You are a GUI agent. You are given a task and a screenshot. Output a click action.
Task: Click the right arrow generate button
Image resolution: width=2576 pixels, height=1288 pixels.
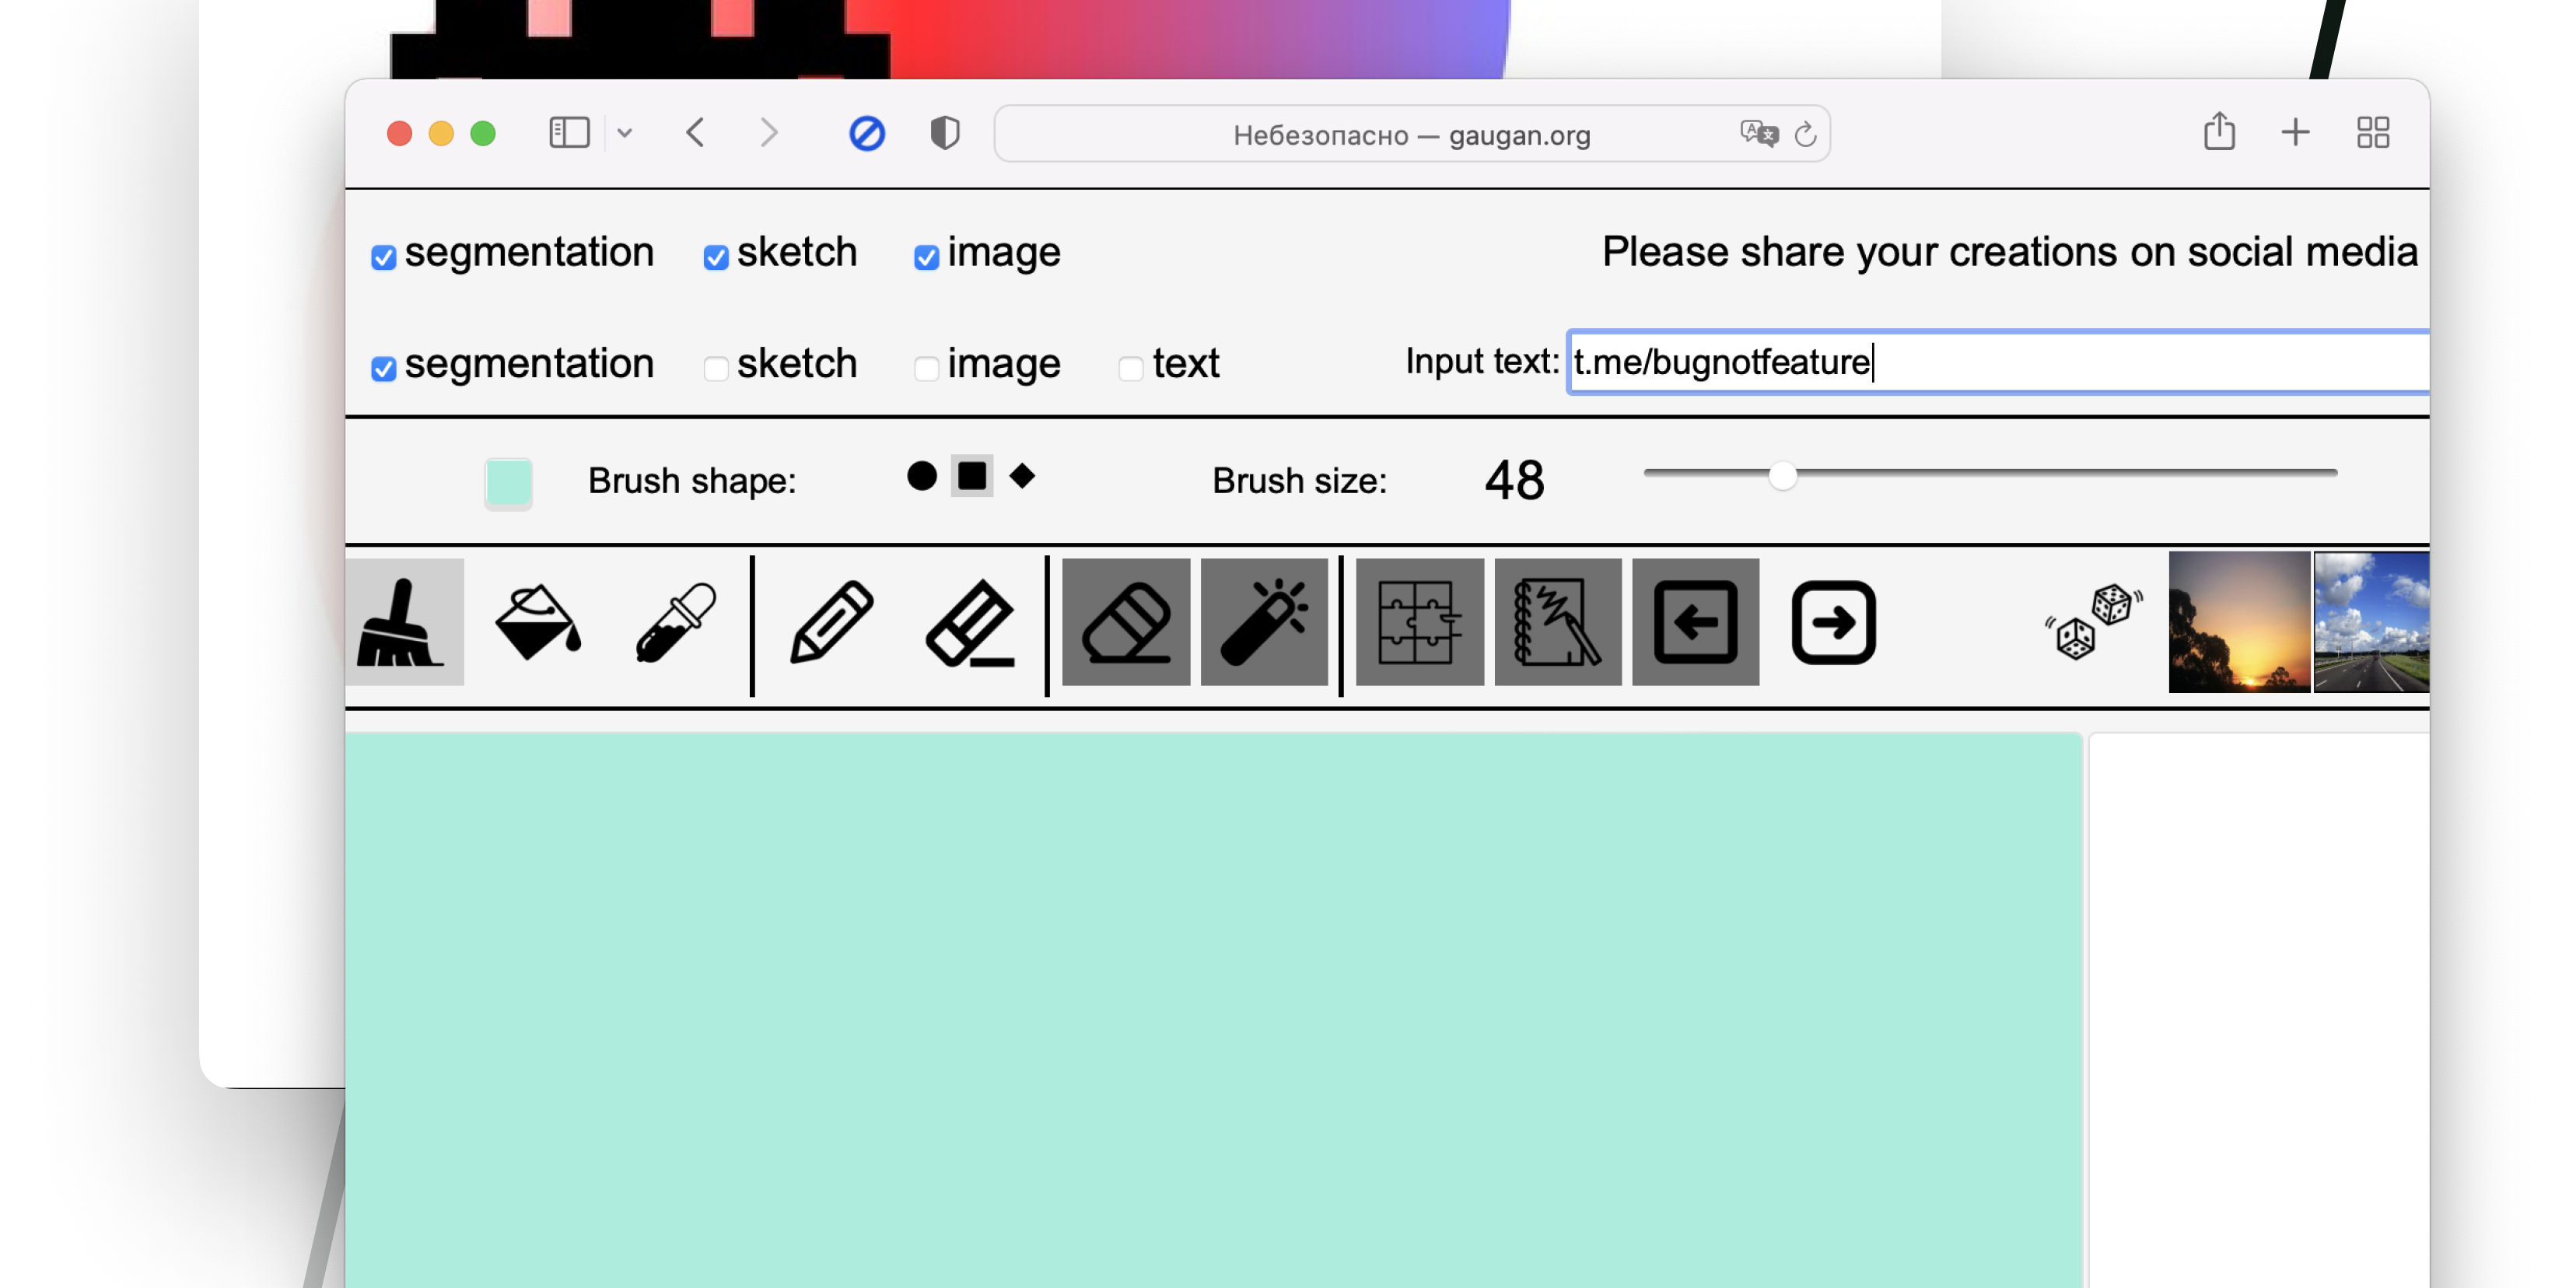point(1833,622)
